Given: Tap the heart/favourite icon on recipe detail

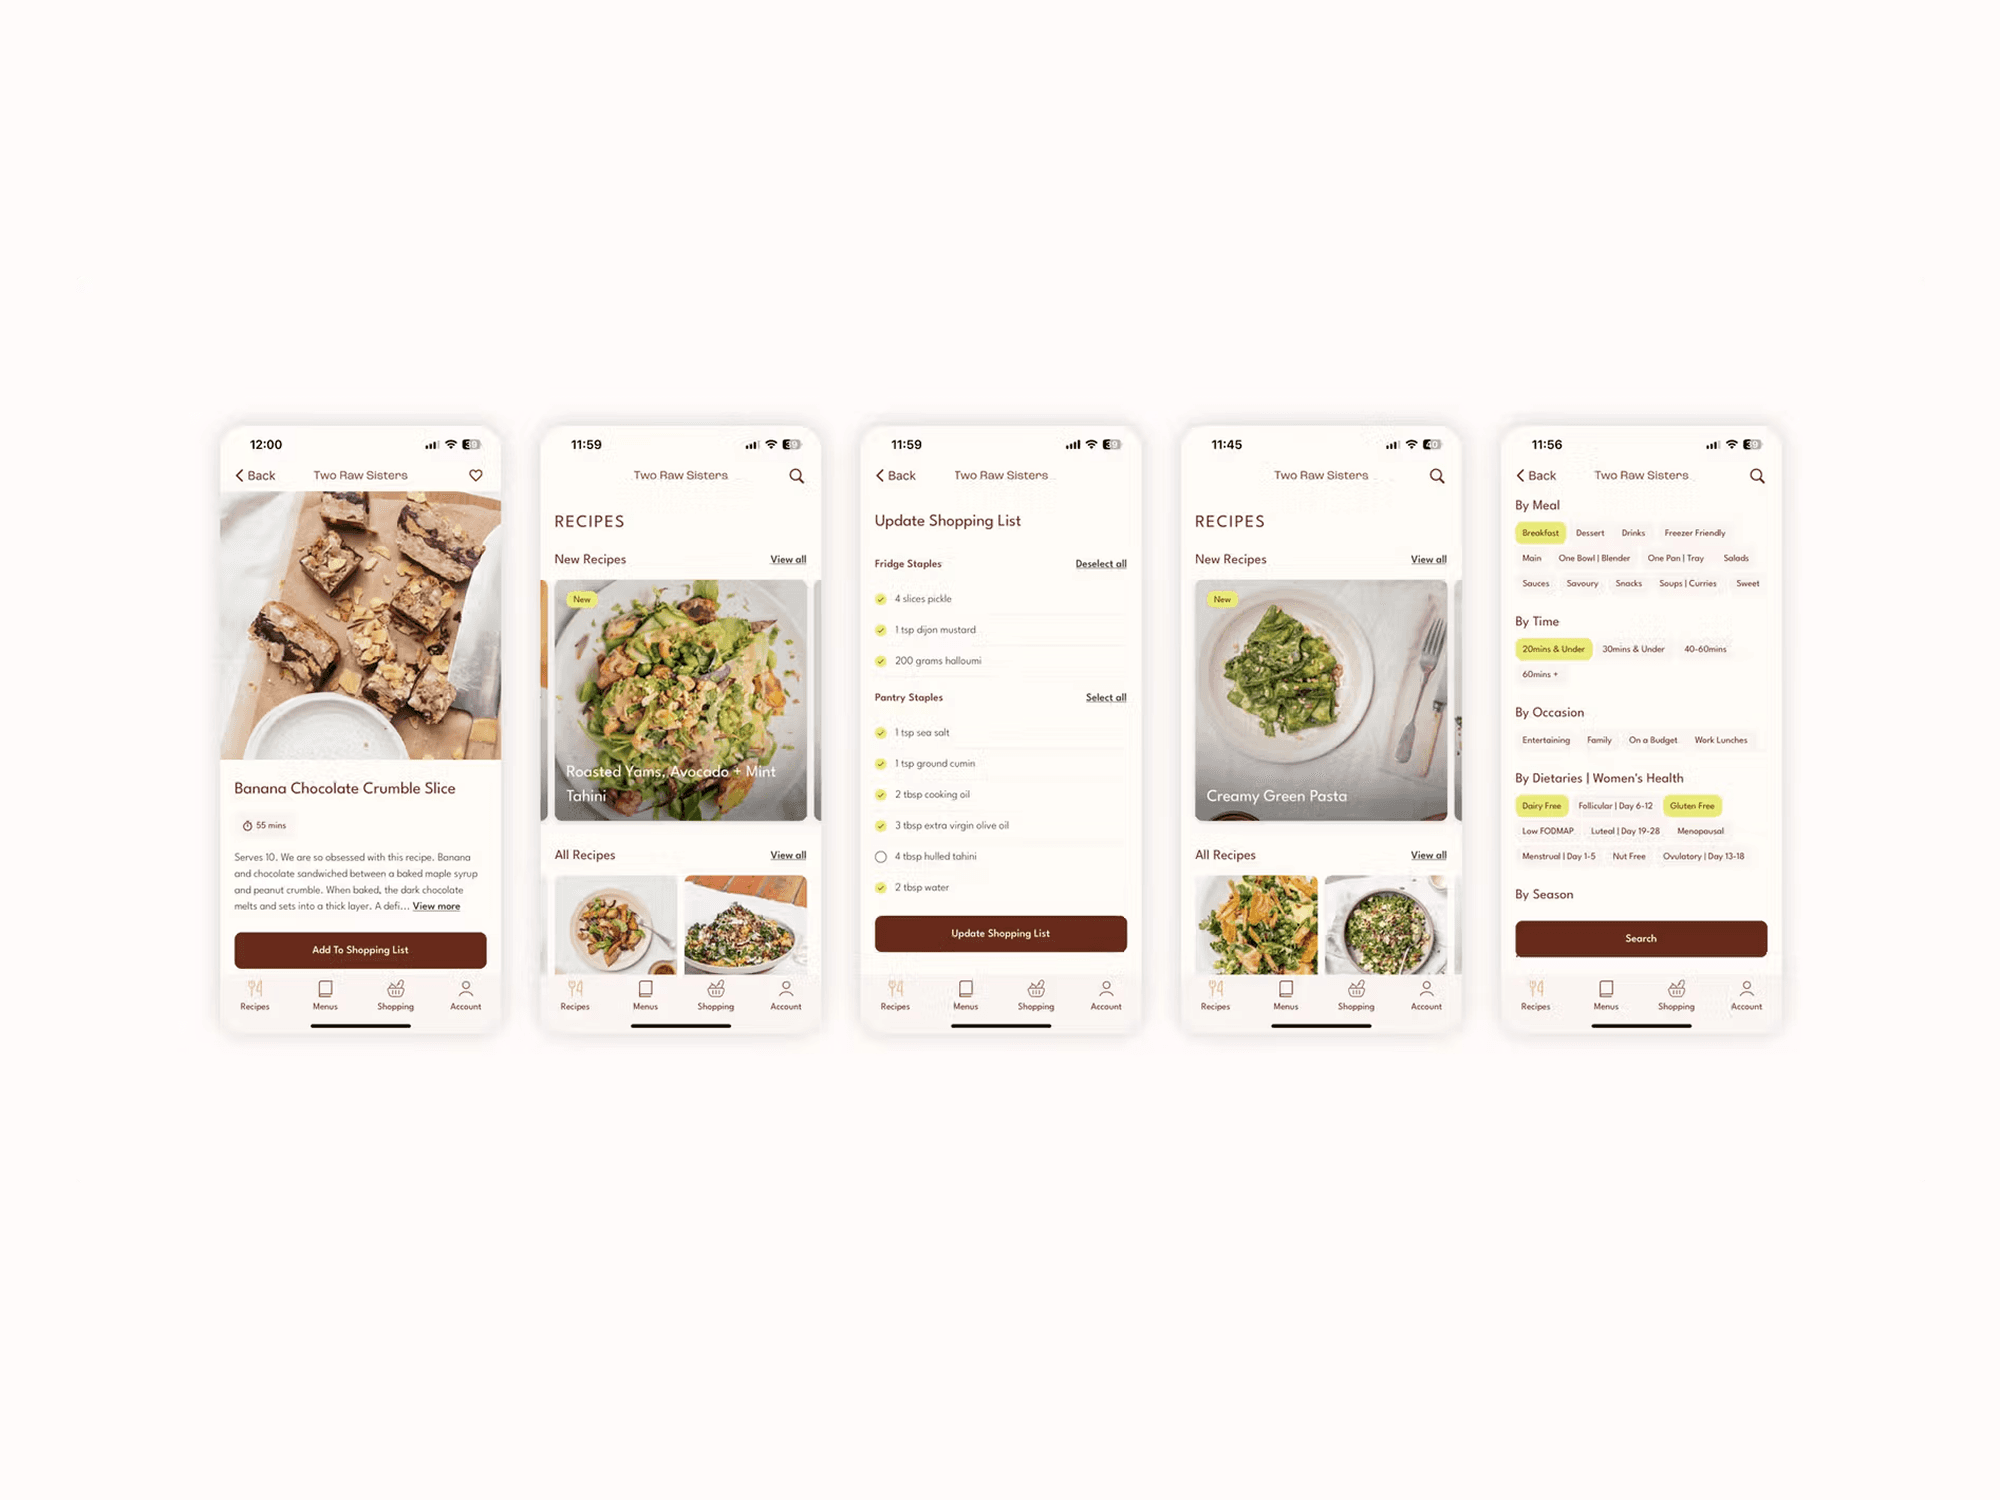Looking at the screenshot, I should click(x=476, y=476).
